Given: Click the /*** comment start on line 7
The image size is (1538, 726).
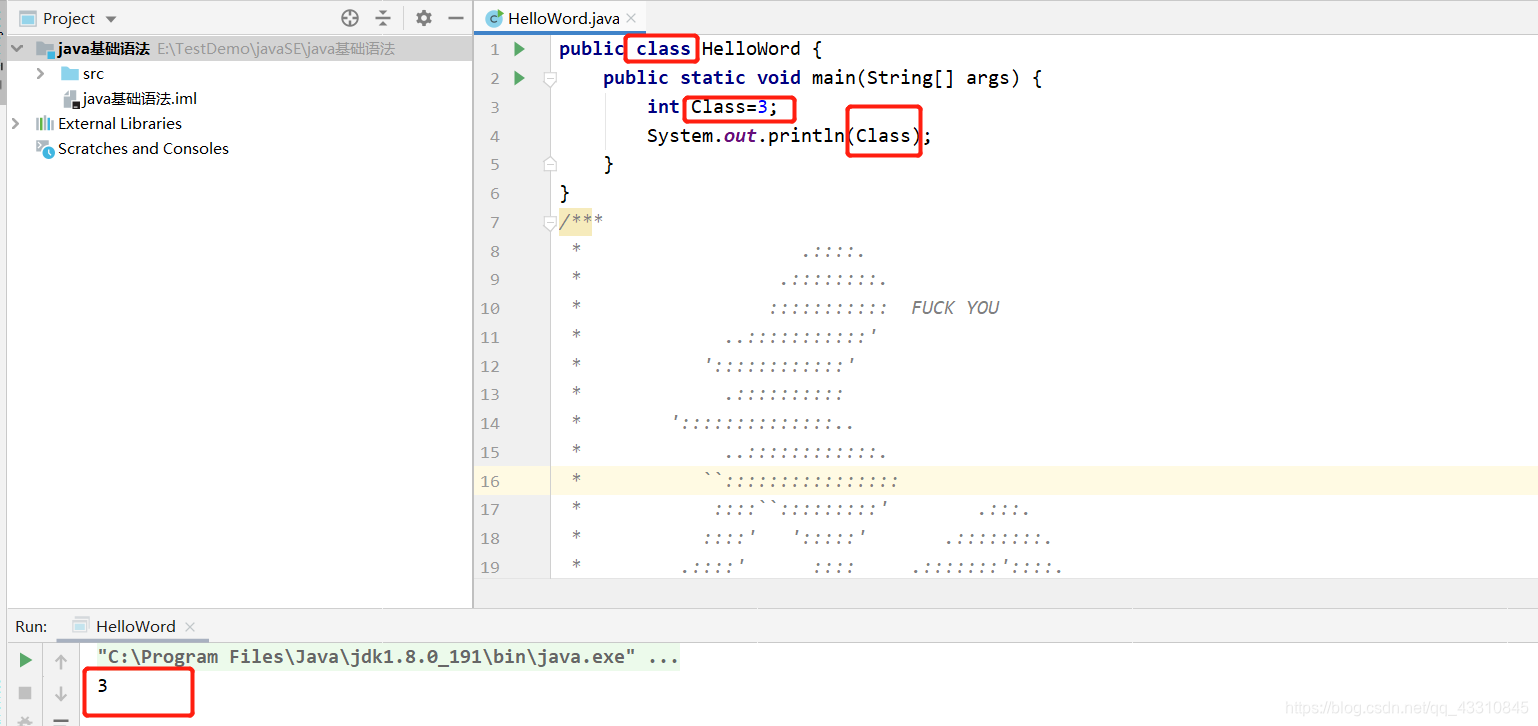Looking at the screenshot, I should coord(581,222).
